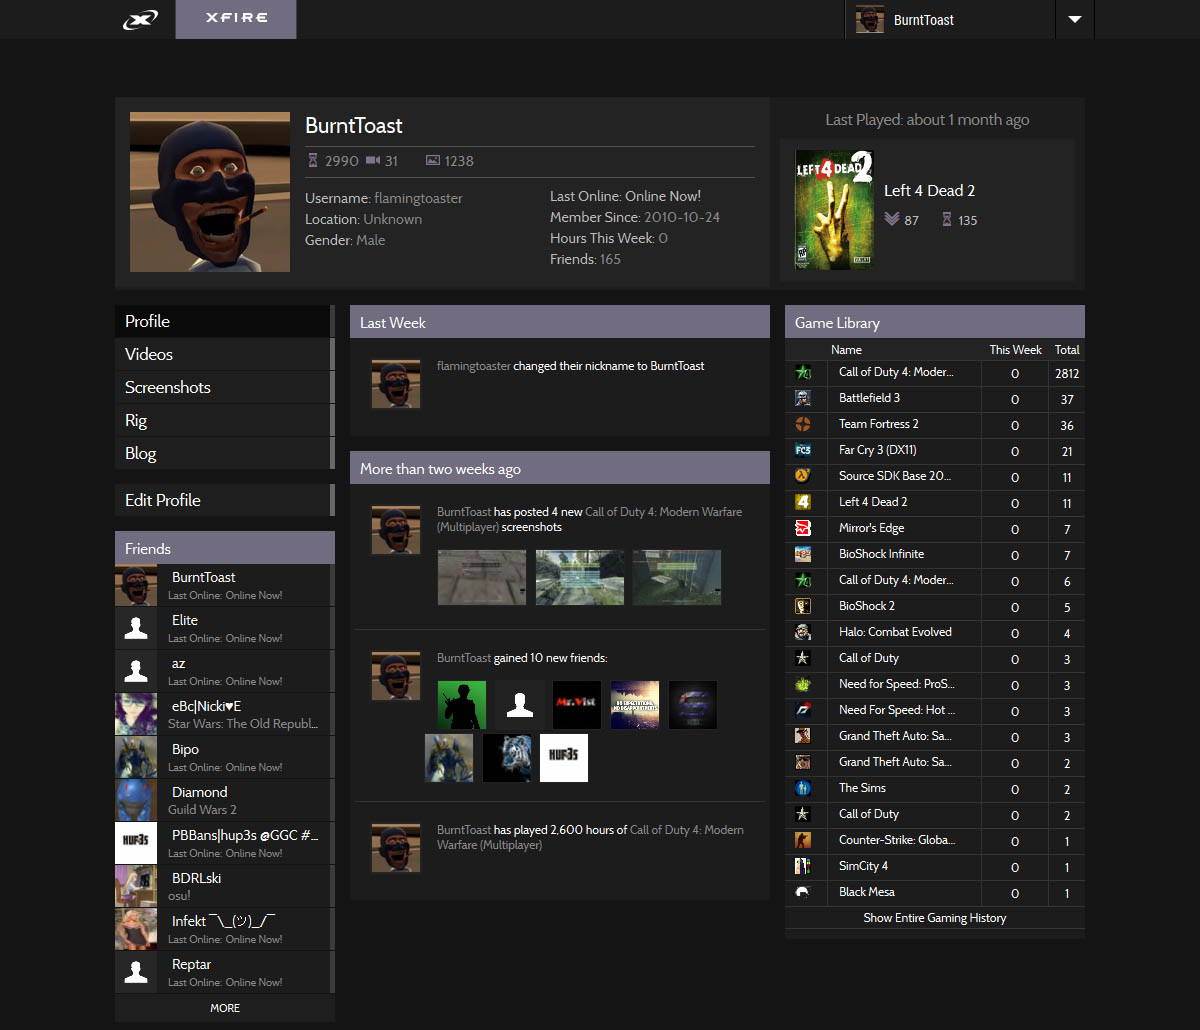Click the Edit Profile button
This screenshot has width=1200, height=1030.
[x=163, y=500]
